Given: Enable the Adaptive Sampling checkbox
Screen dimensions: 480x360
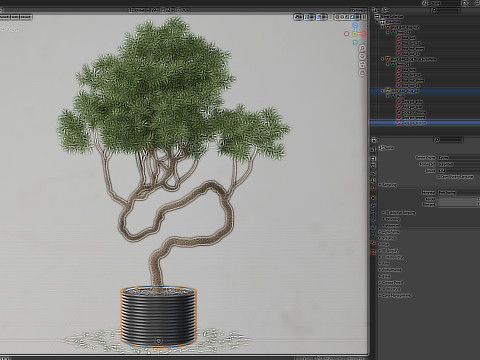Looking at the screenshot, I should point(387,213).
